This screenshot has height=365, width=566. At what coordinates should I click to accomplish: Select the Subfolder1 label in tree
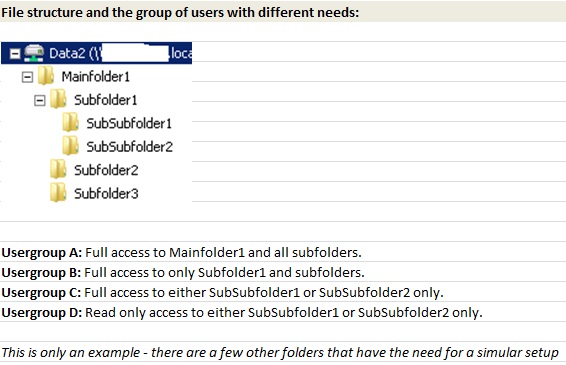(x=106, y=100)
